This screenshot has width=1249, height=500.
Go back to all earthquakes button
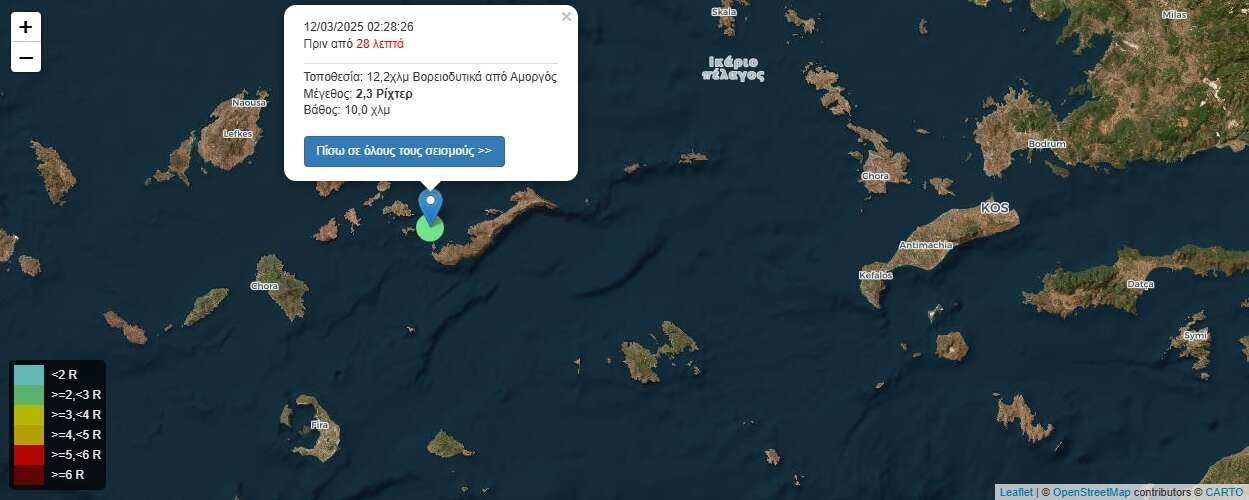tap(404, 151)
